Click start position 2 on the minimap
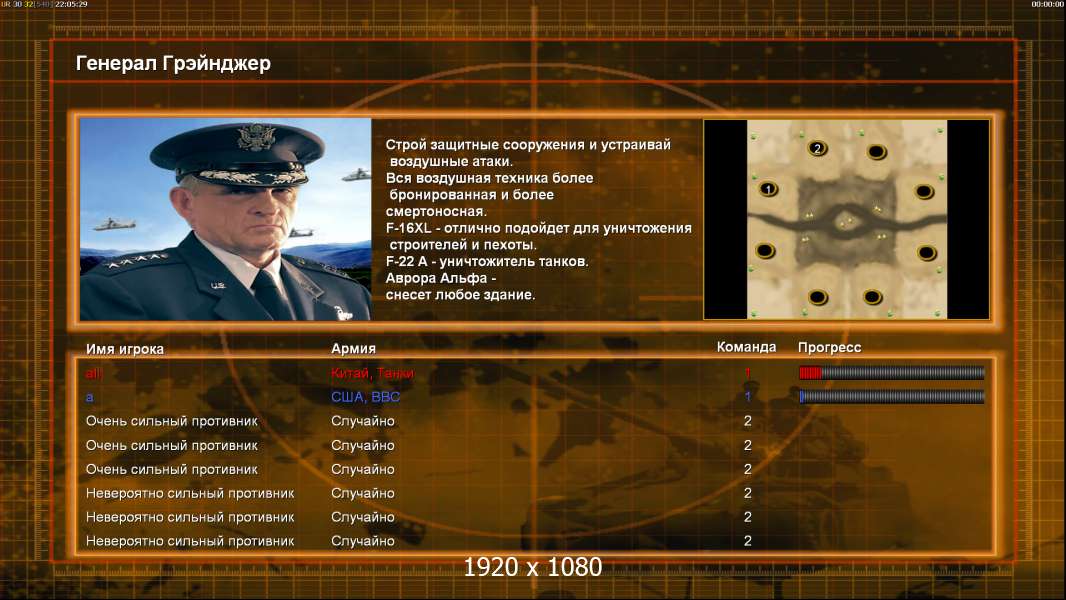Image resolution: width=1066 pixels, height=600 pixels. tap(817, 148)
